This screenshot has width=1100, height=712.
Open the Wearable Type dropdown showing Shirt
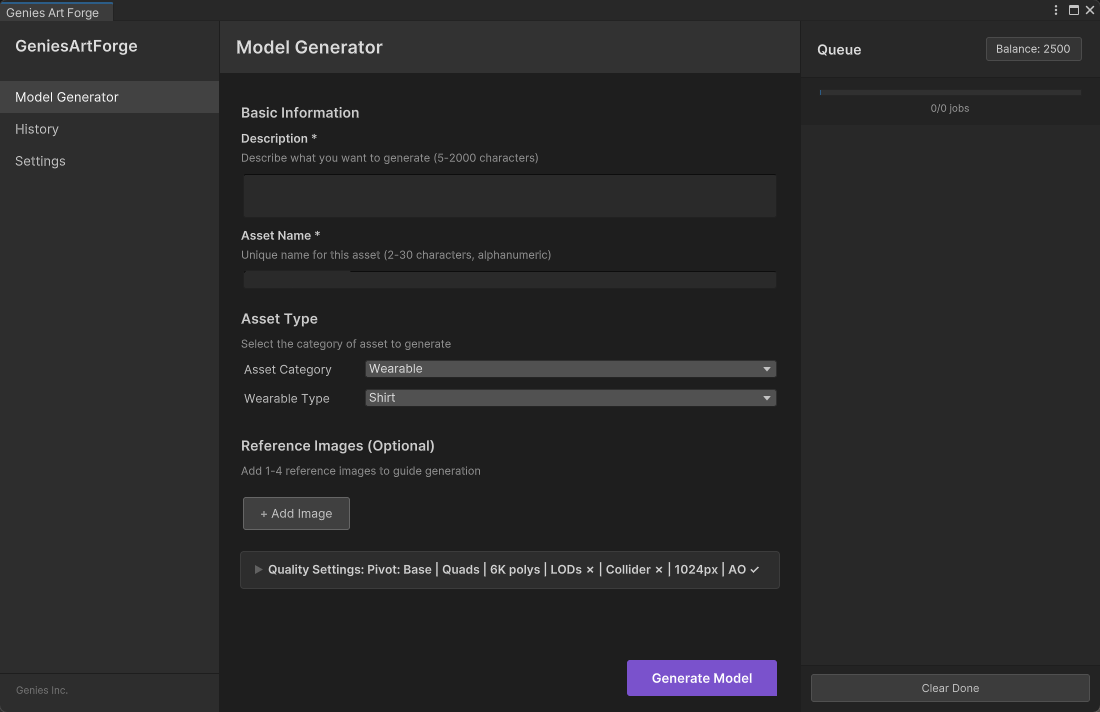(570, 398)
